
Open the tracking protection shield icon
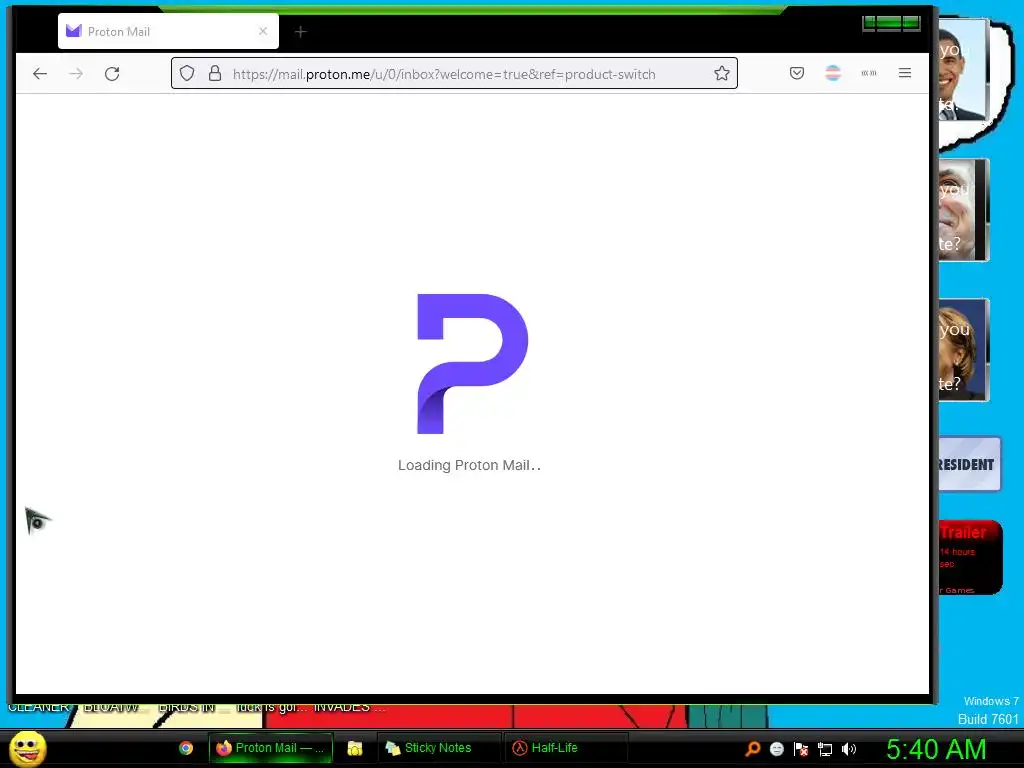[187, 73]
